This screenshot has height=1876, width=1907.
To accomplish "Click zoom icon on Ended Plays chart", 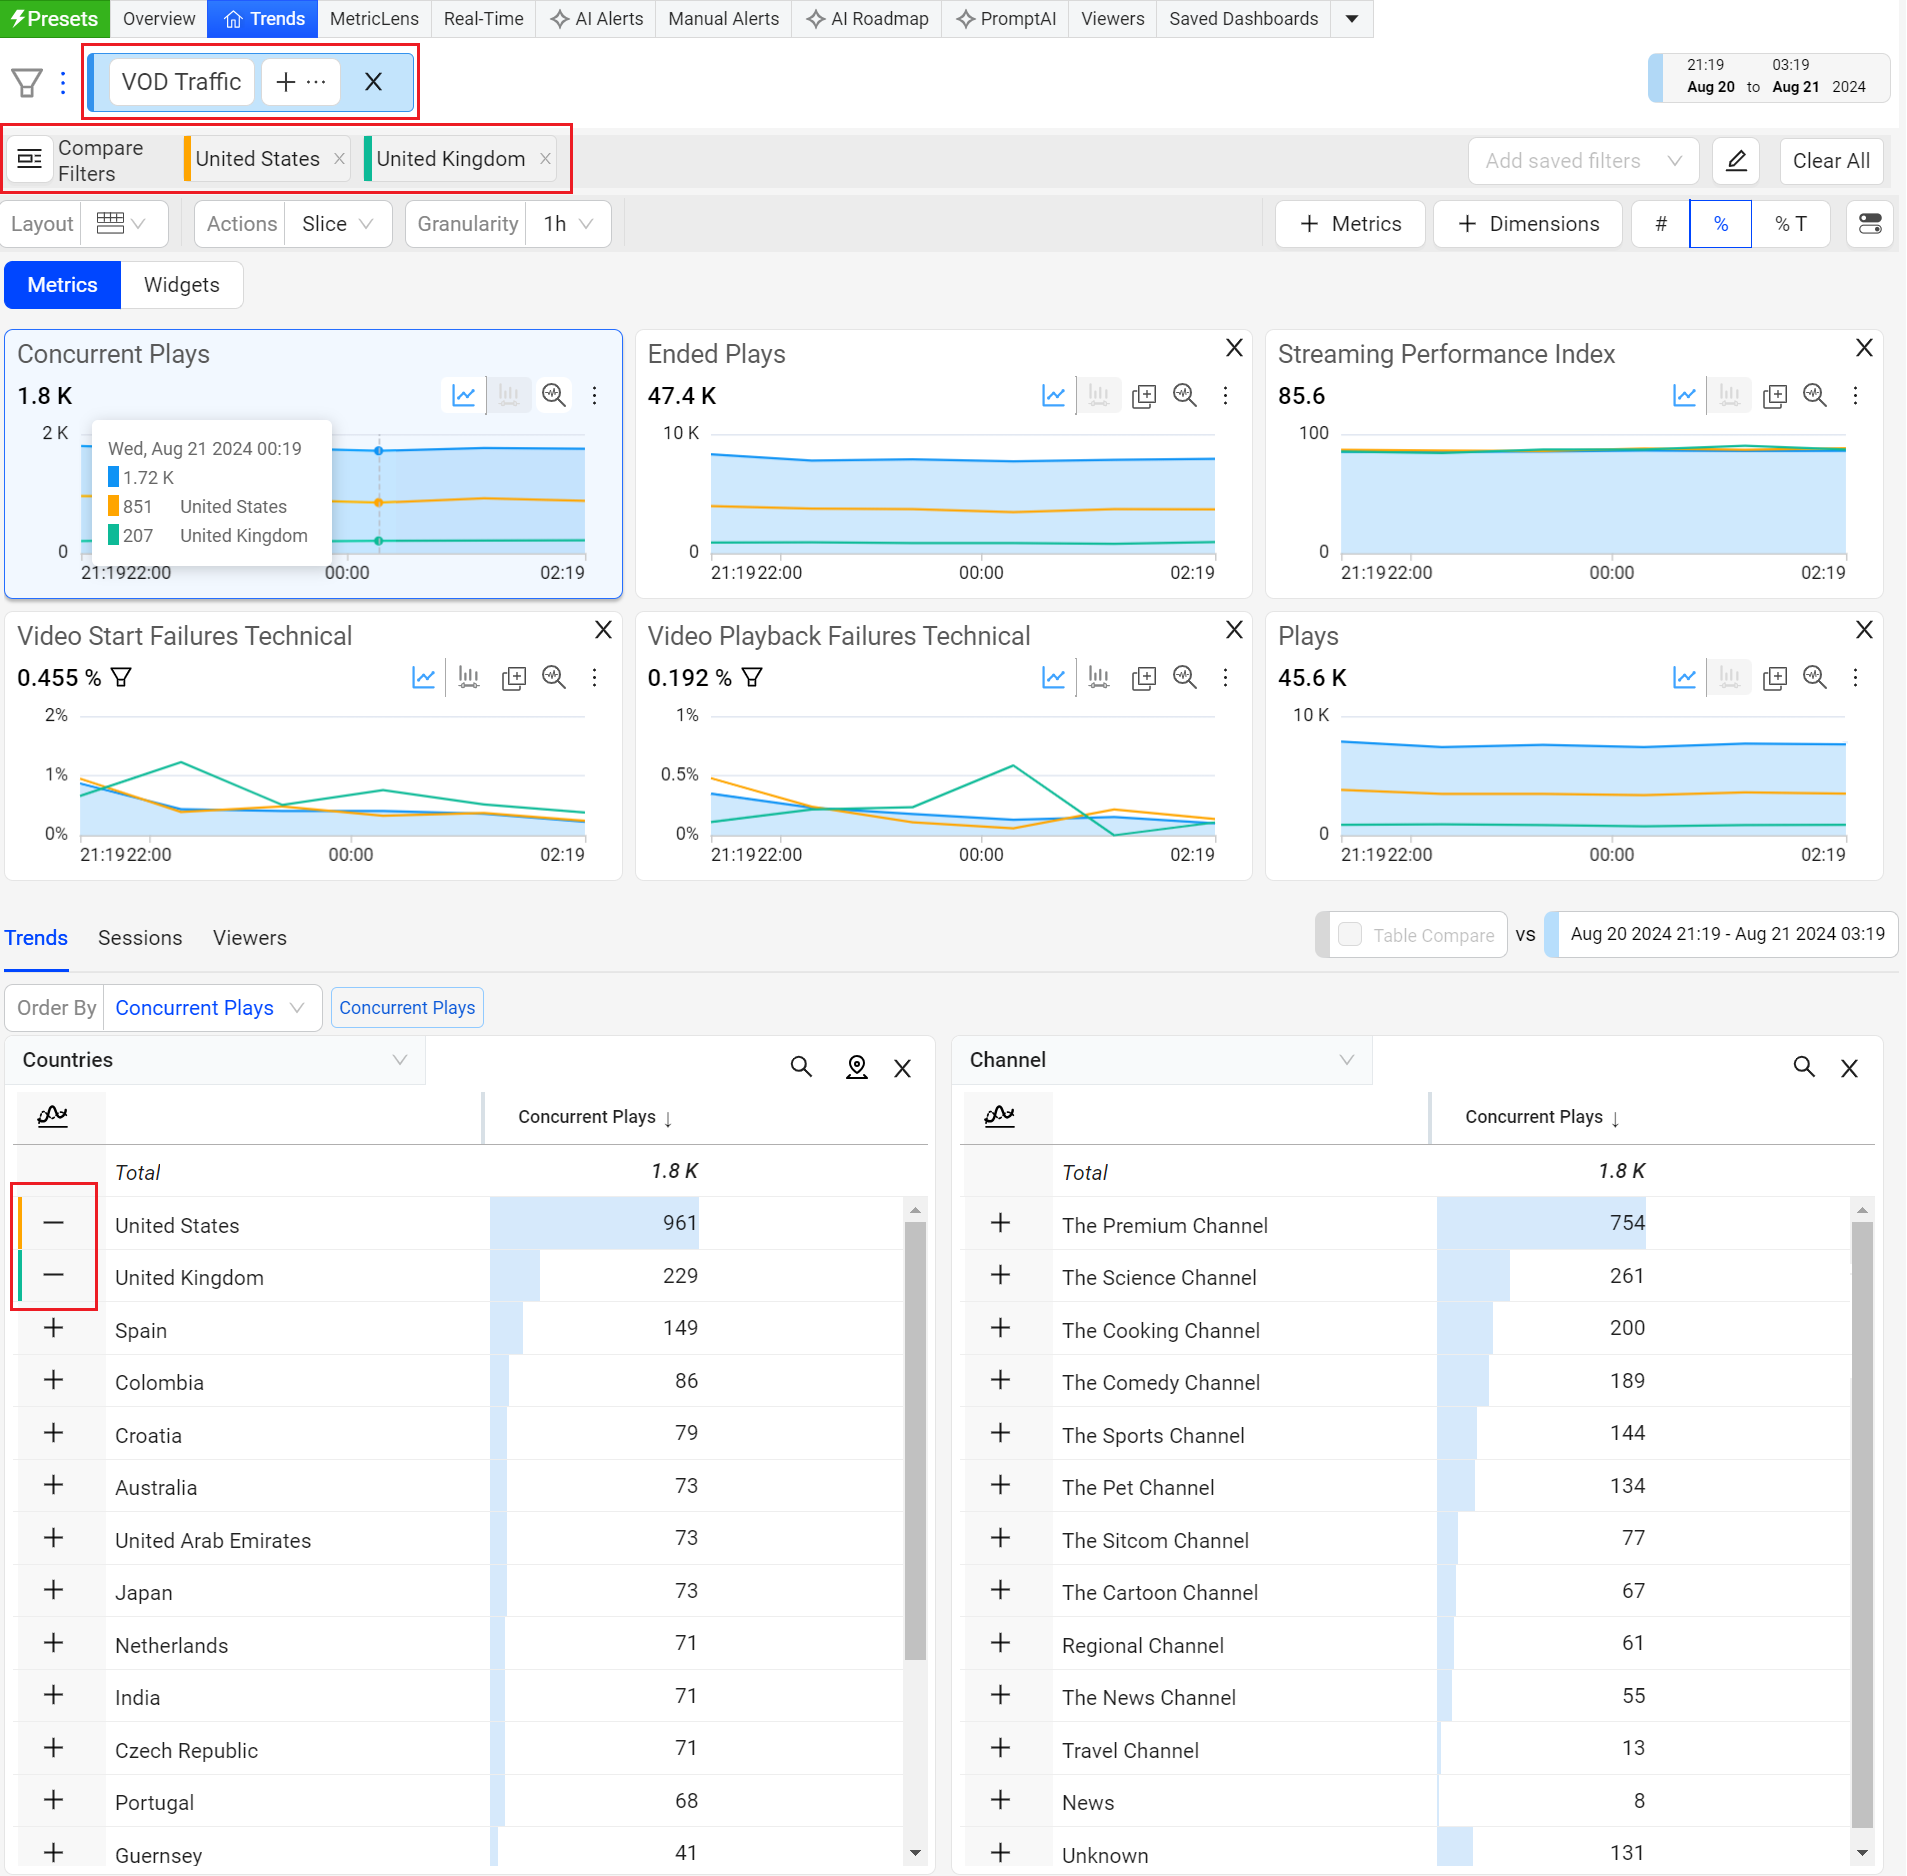I will (1185, 396).
